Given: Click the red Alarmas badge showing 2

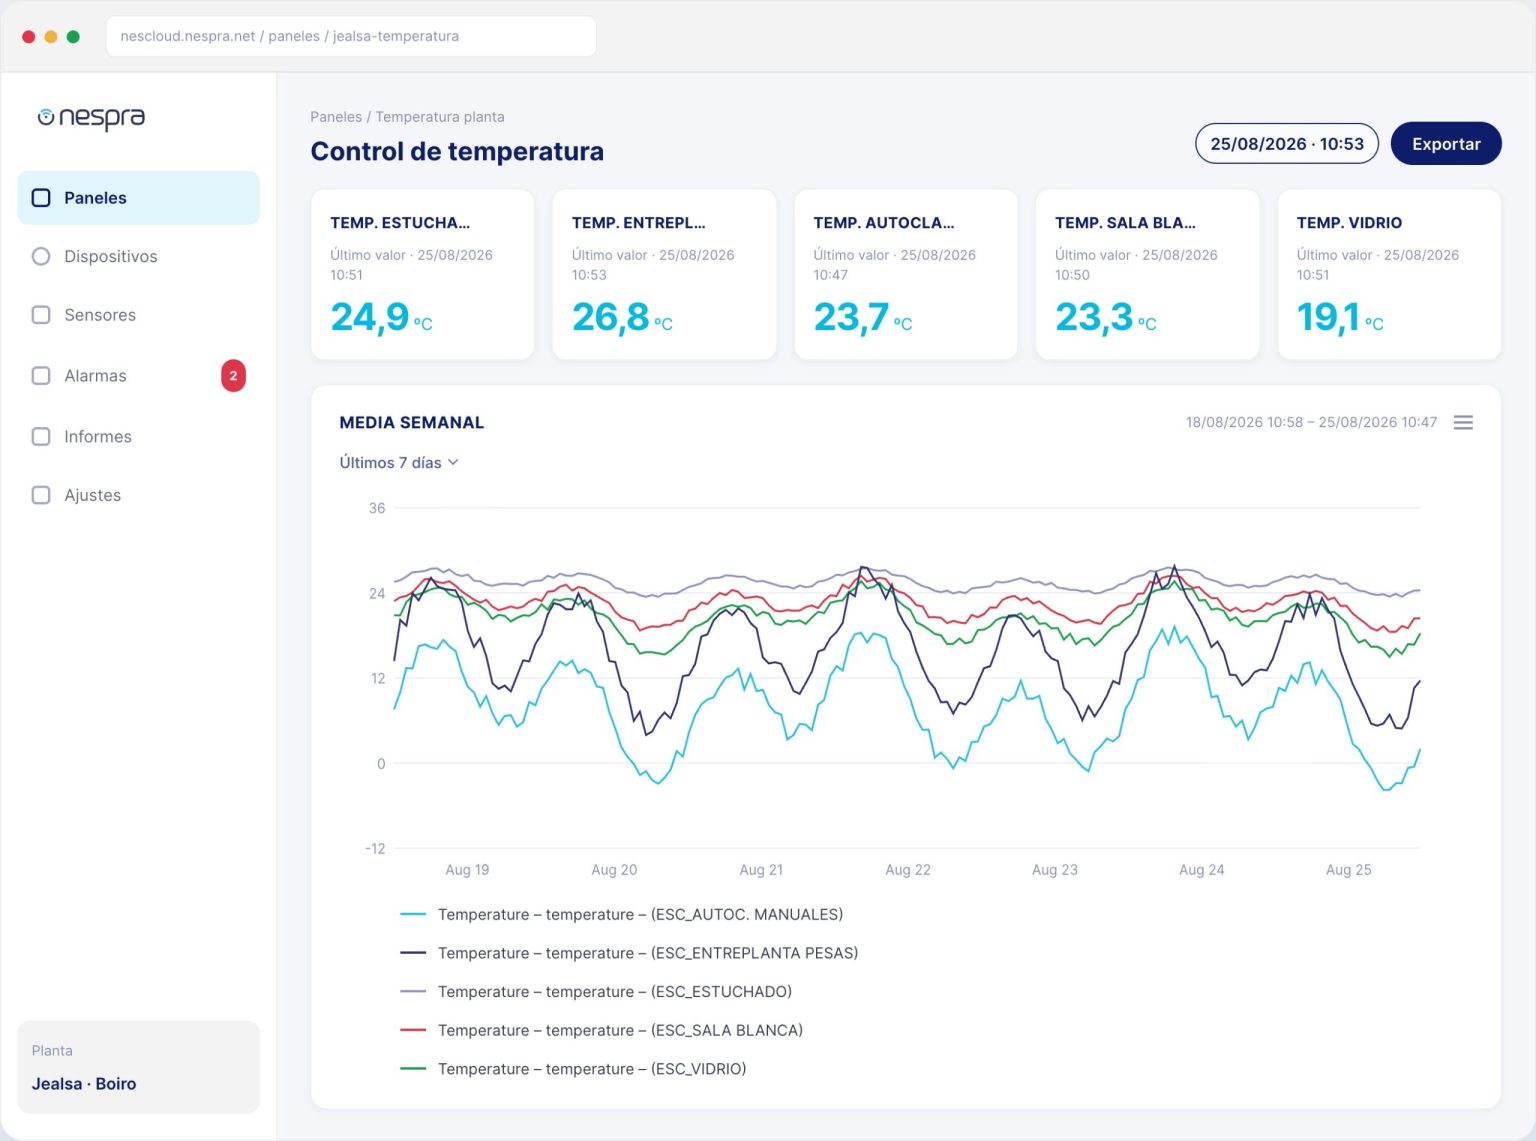Looking at the screenshot, I should tap(233, 376).
